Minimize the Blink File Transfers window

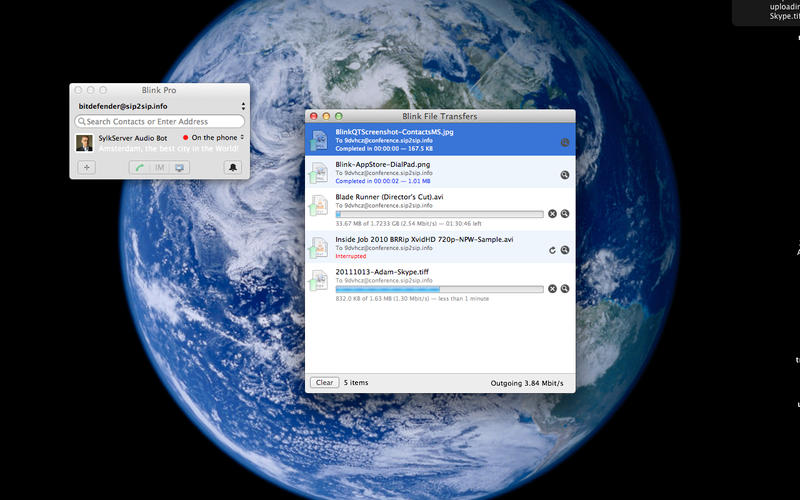(326, 116)
